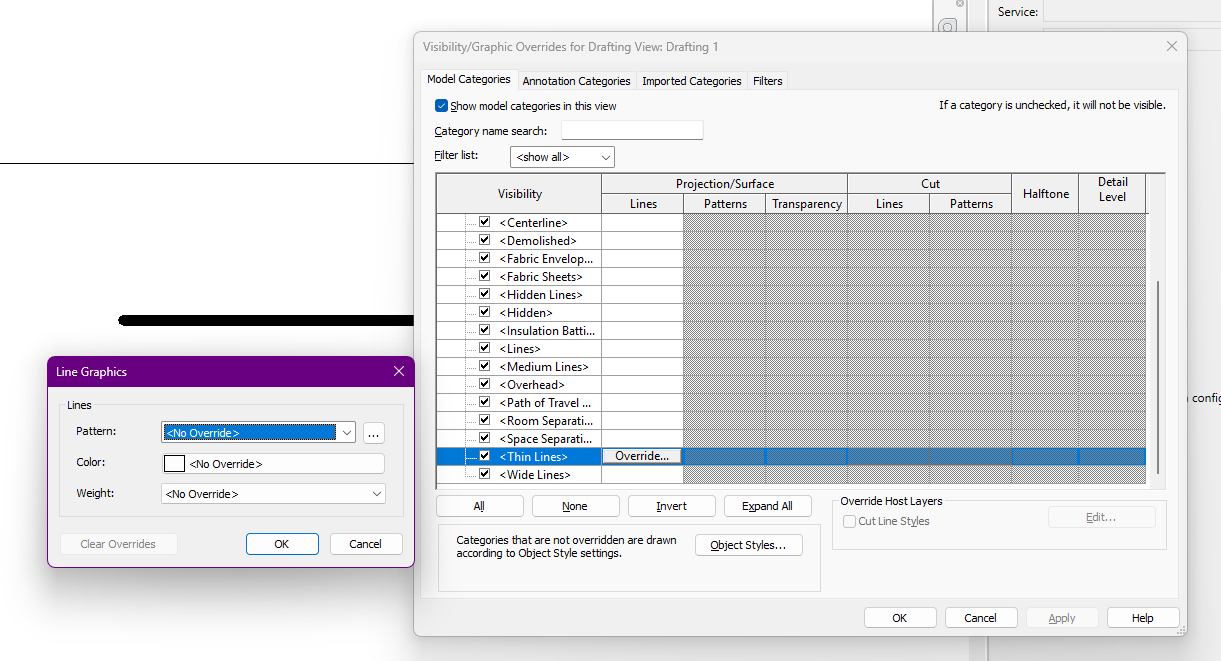Toggle Cut Line Styles checkbox
This screenshot has height=661, width=1221.
pos(849,521)
